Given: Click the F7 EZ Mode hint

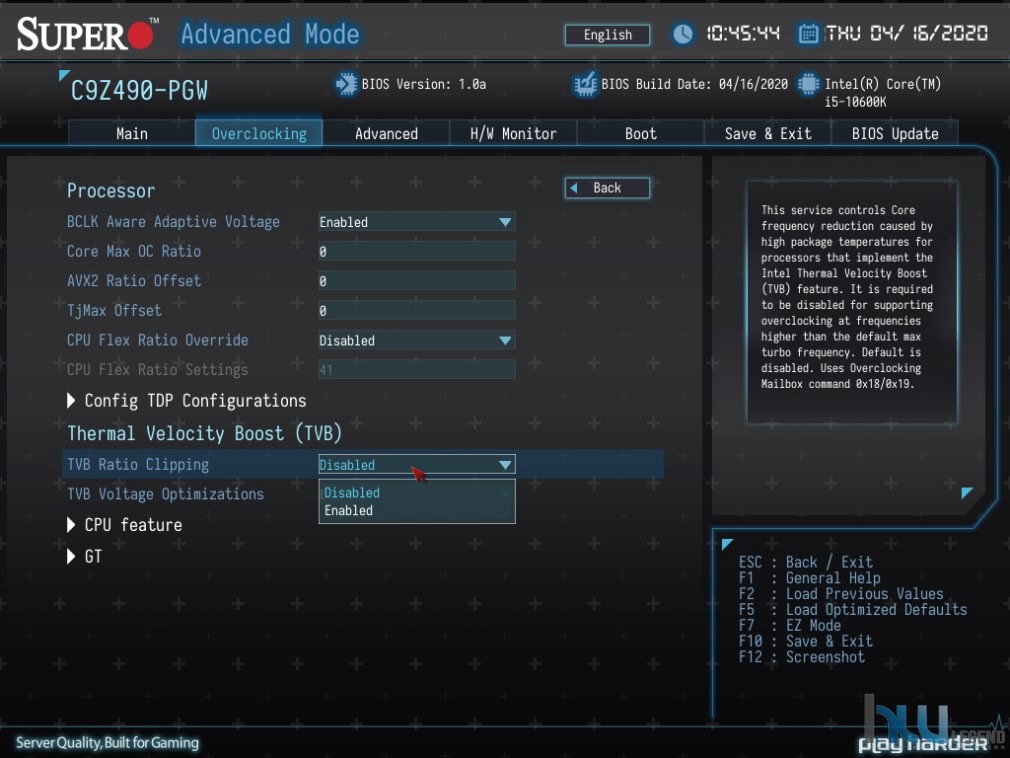Looking at the screenshot, I should [x=790, y=625].
